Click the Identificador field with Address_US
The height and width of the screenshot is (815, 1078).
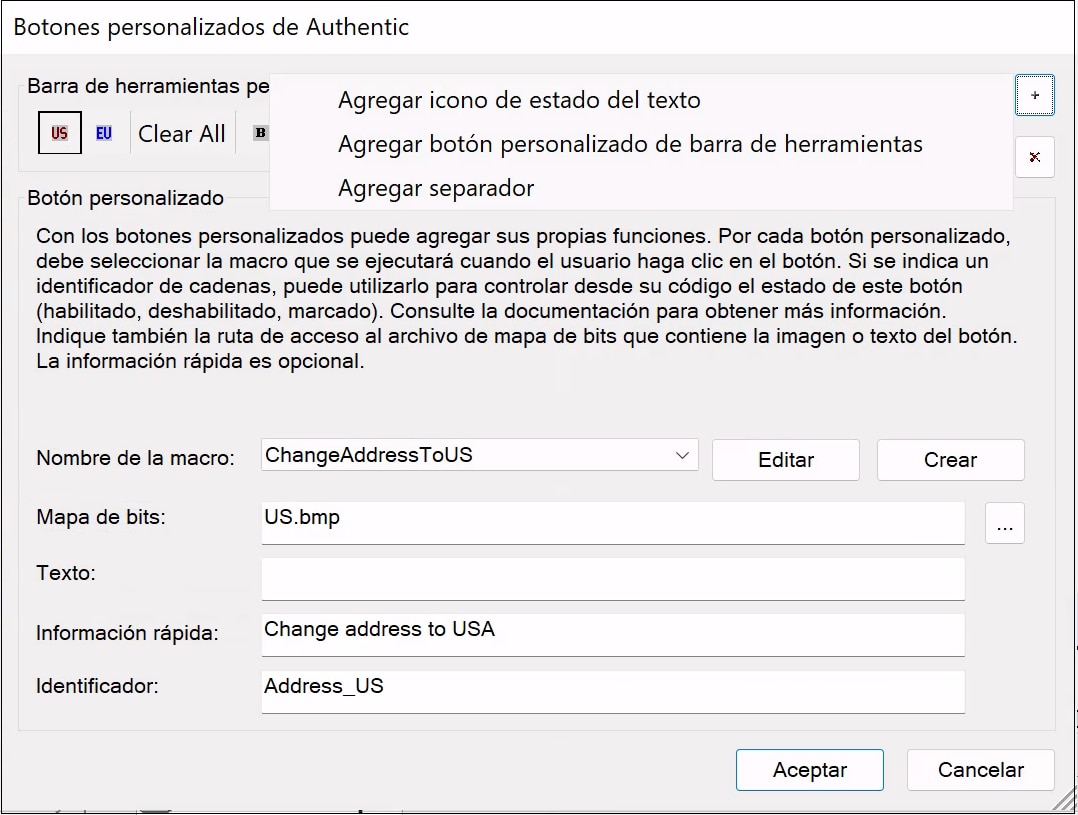(612, 690)
